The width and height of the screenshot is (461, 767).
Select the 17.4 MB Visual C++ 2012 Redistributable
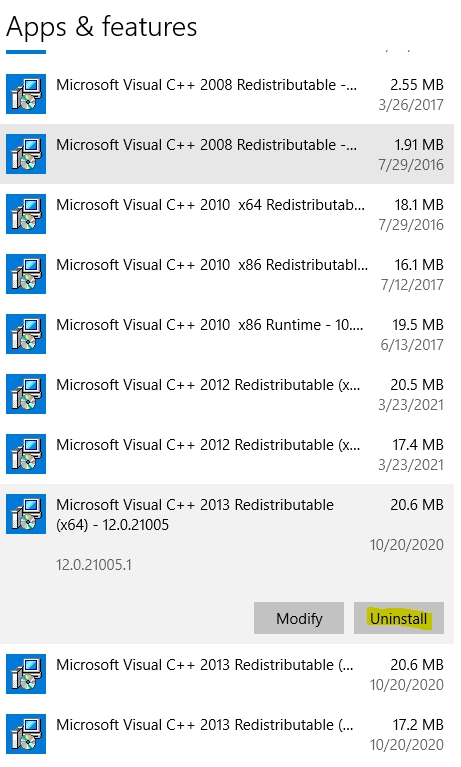point(227,454)
